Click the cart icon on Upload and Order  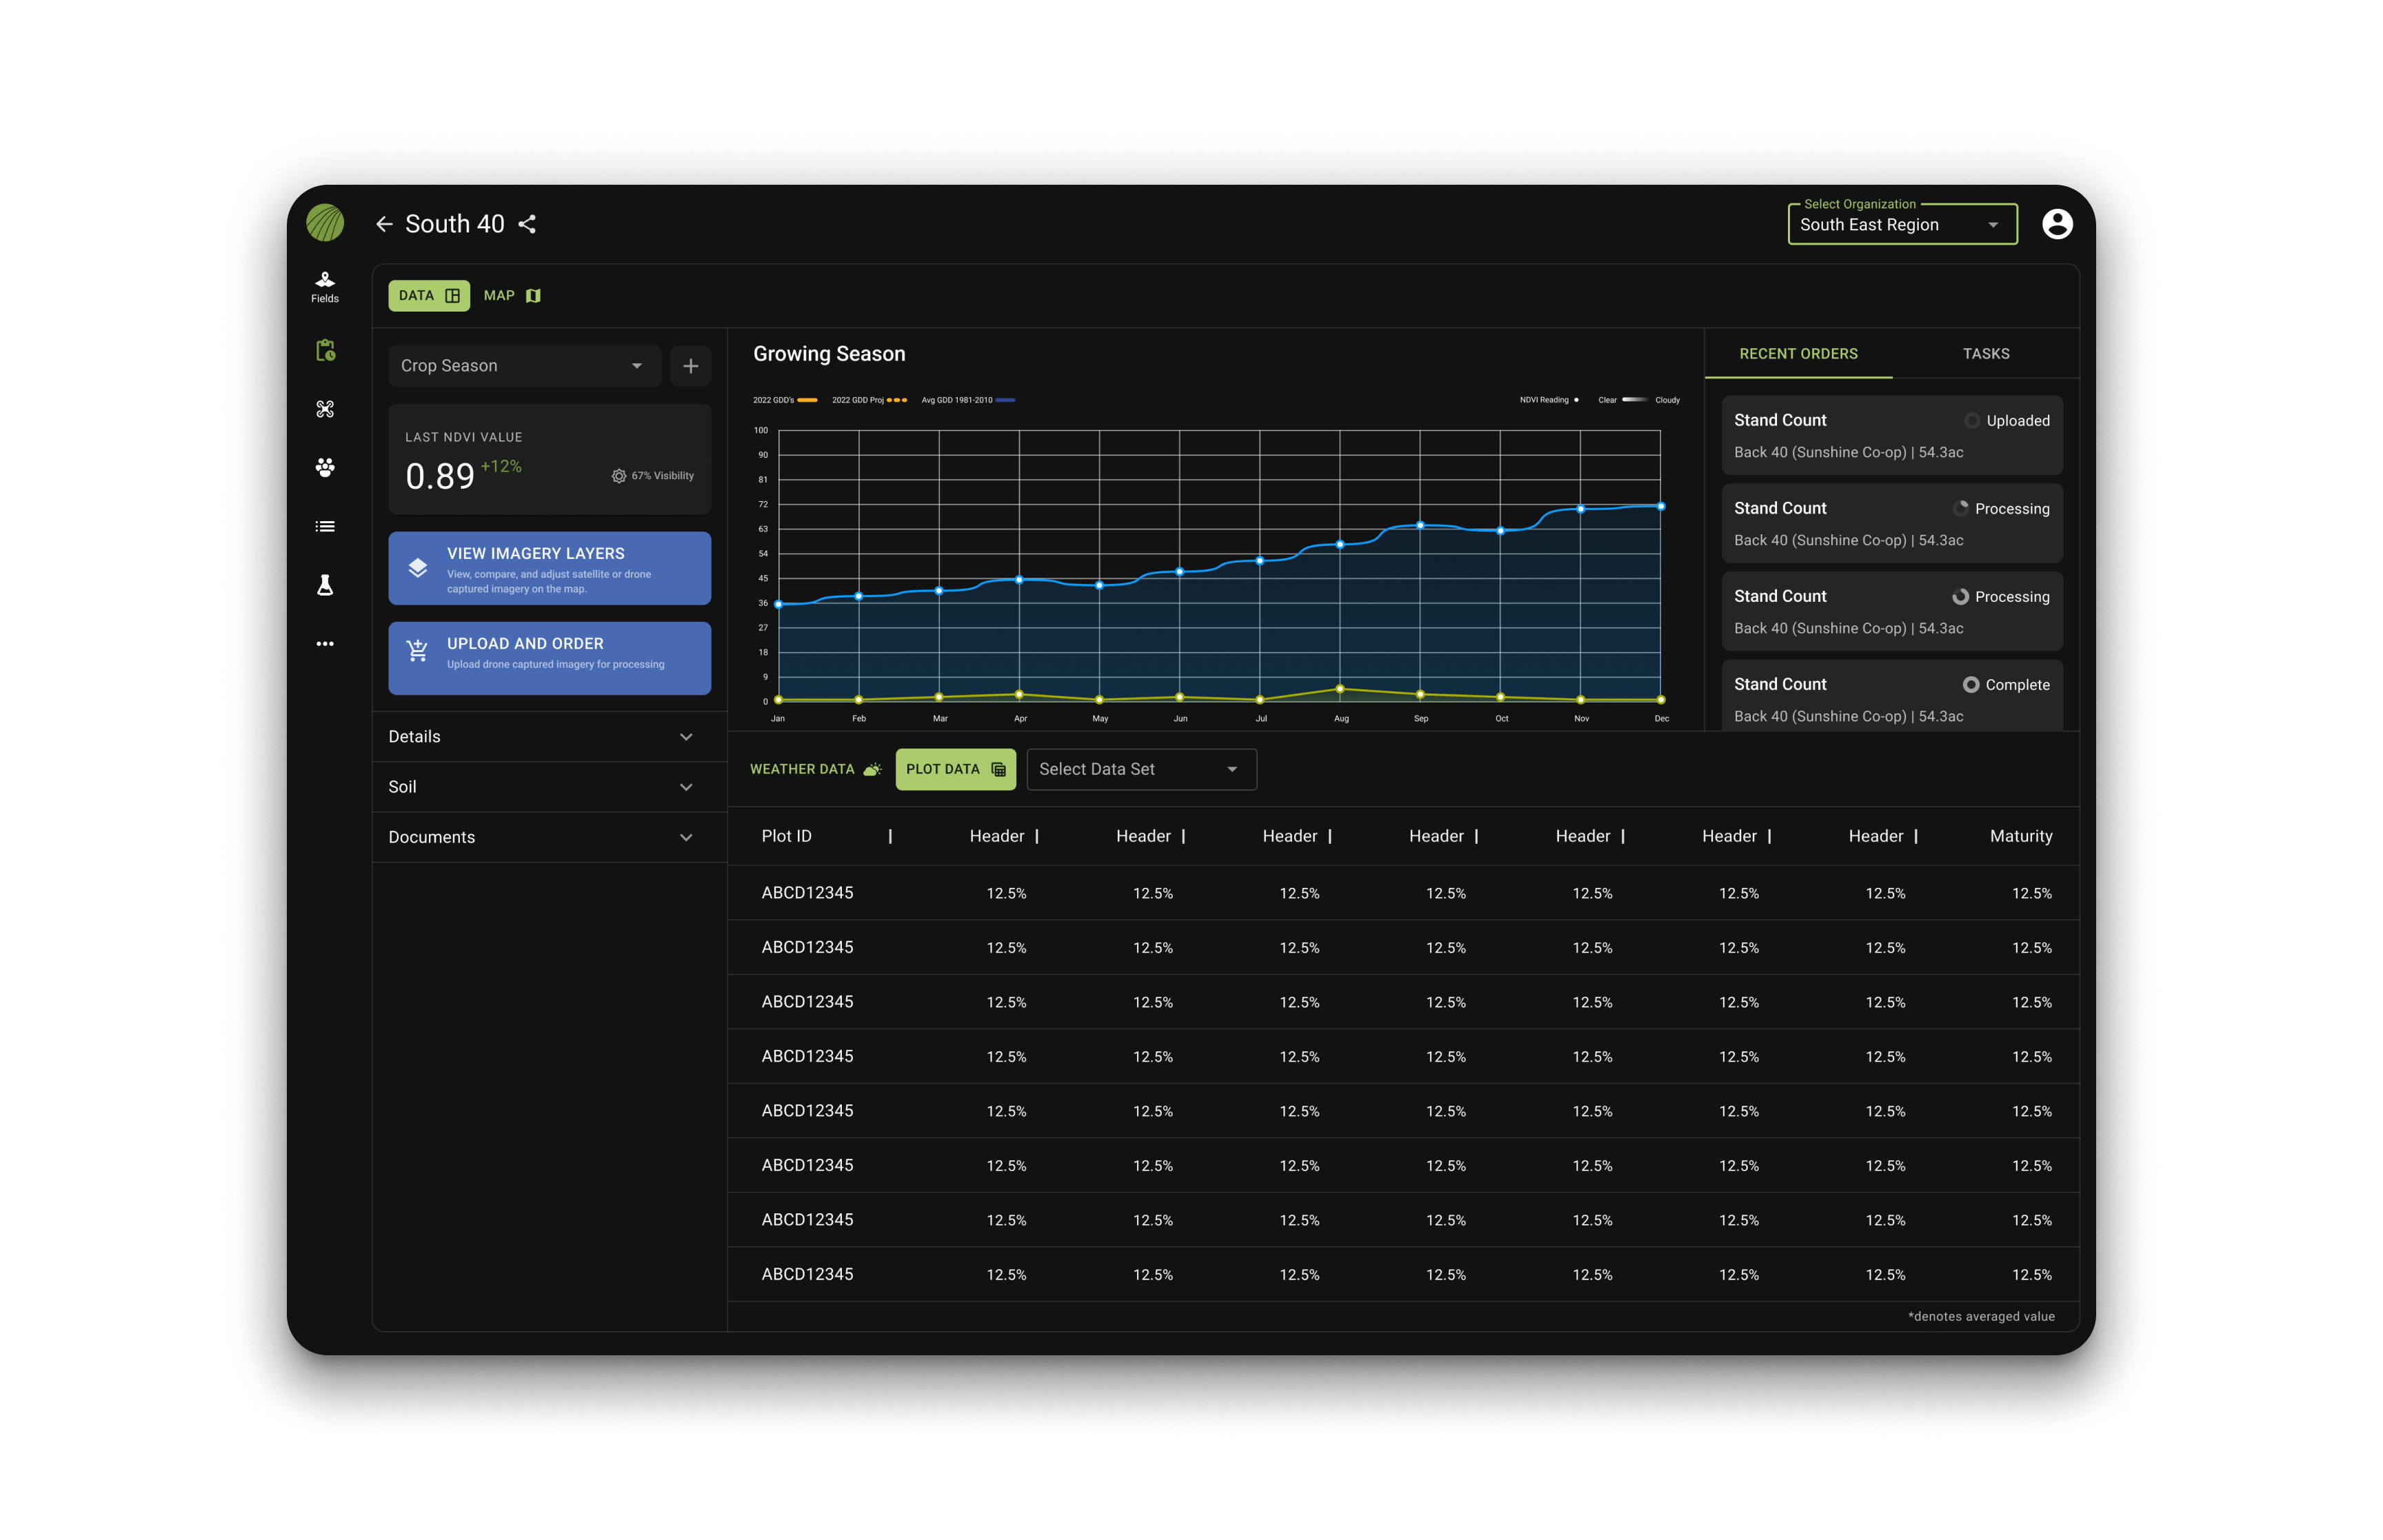(x=418, y=652)
